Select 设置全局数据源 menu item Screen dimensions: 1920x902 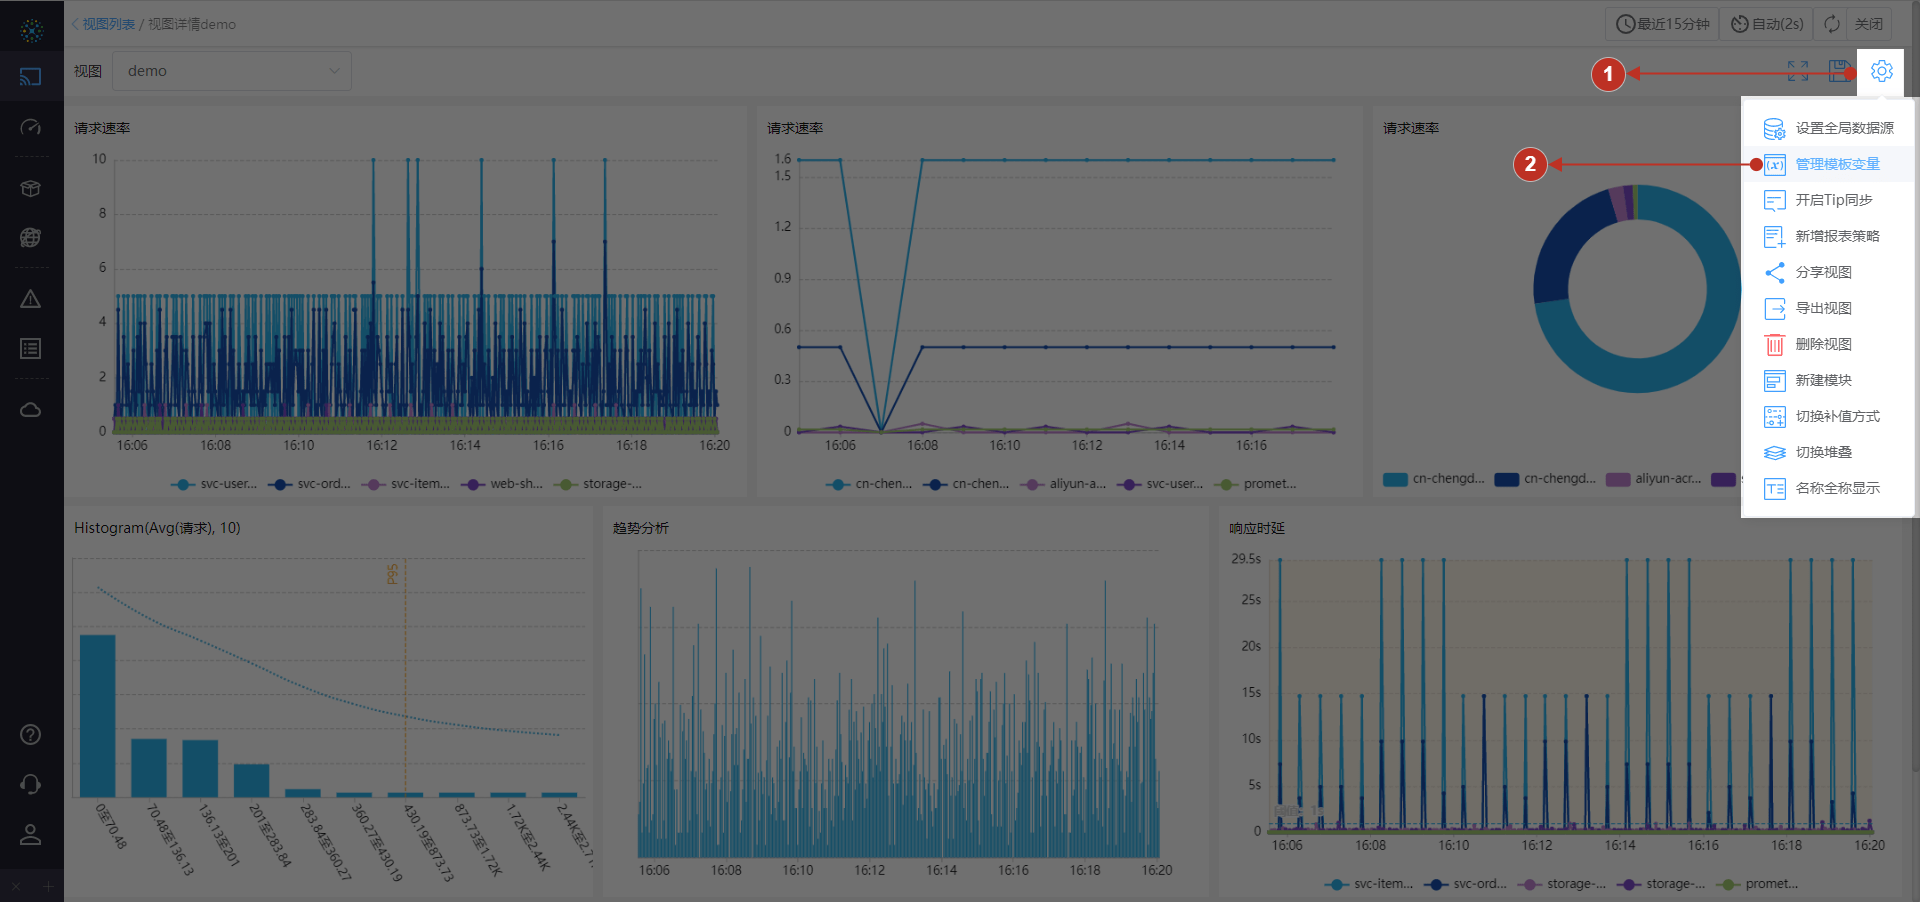tap(1843, 128)
